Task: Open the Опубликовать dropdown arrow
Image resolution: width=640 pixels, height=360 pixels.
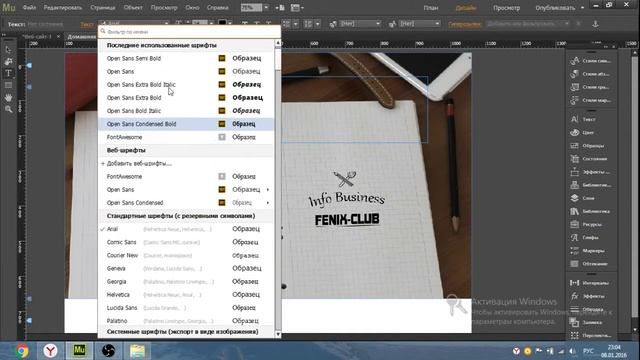Action: pos(582,8)
